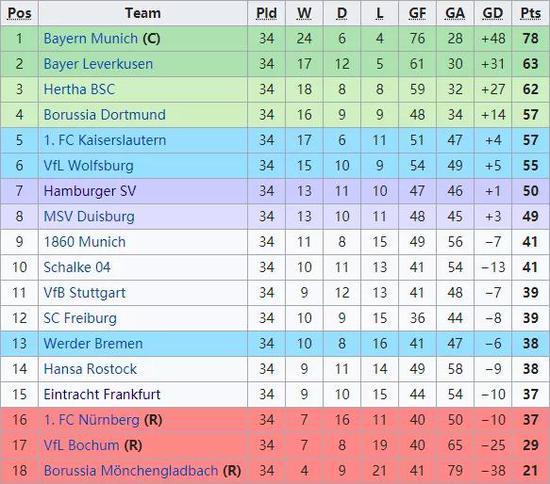Click the Pts column header abbreviation
Screen dimensions: 550x484
pyautogui.click(x=530, y=13)
